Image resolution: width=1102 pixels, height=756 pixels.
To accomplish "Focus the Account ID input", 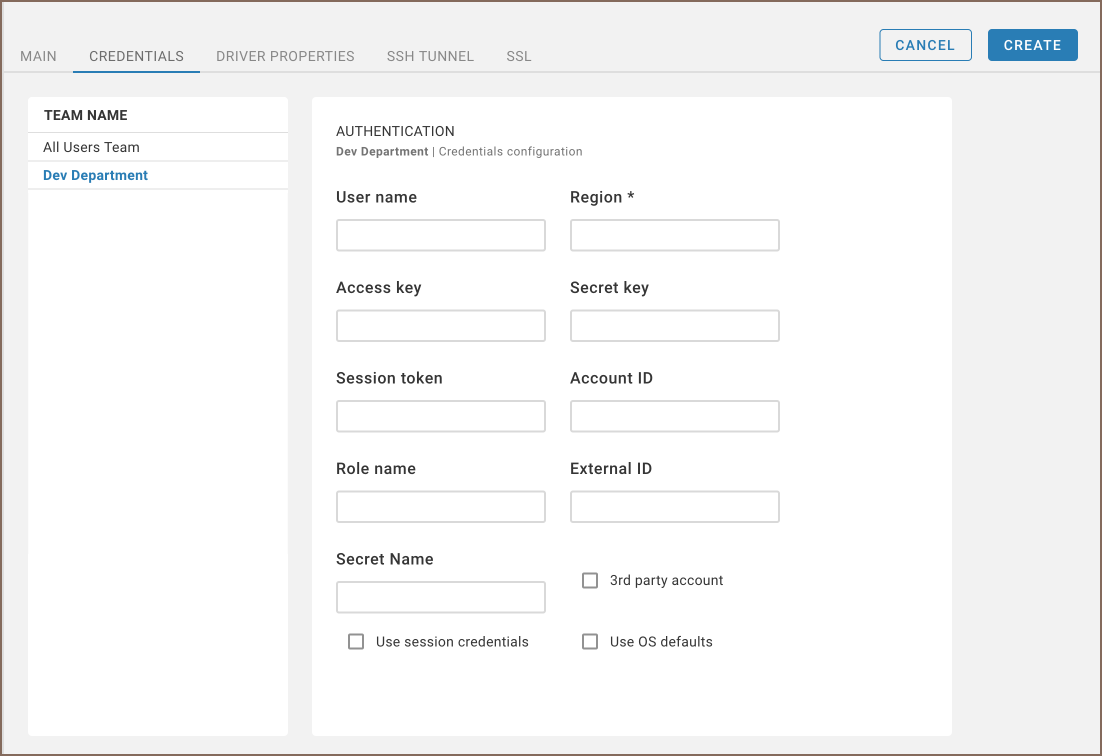I will [x=674, y=416].
